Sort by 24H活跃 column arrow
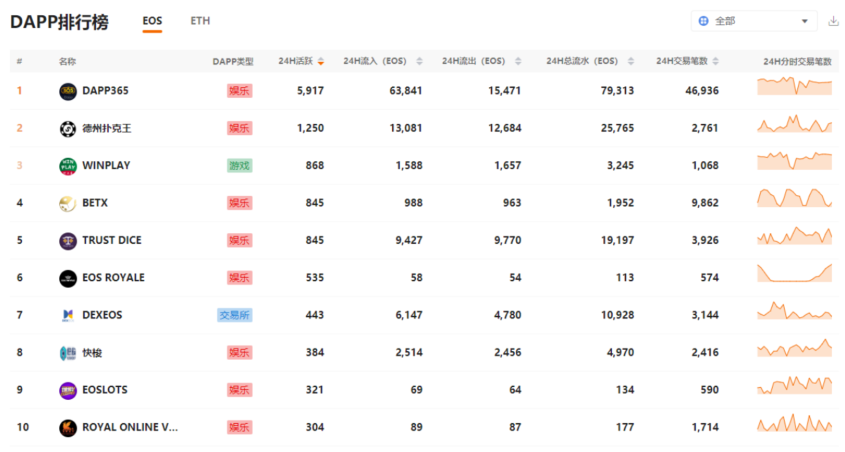 click(x=321, y=61)
